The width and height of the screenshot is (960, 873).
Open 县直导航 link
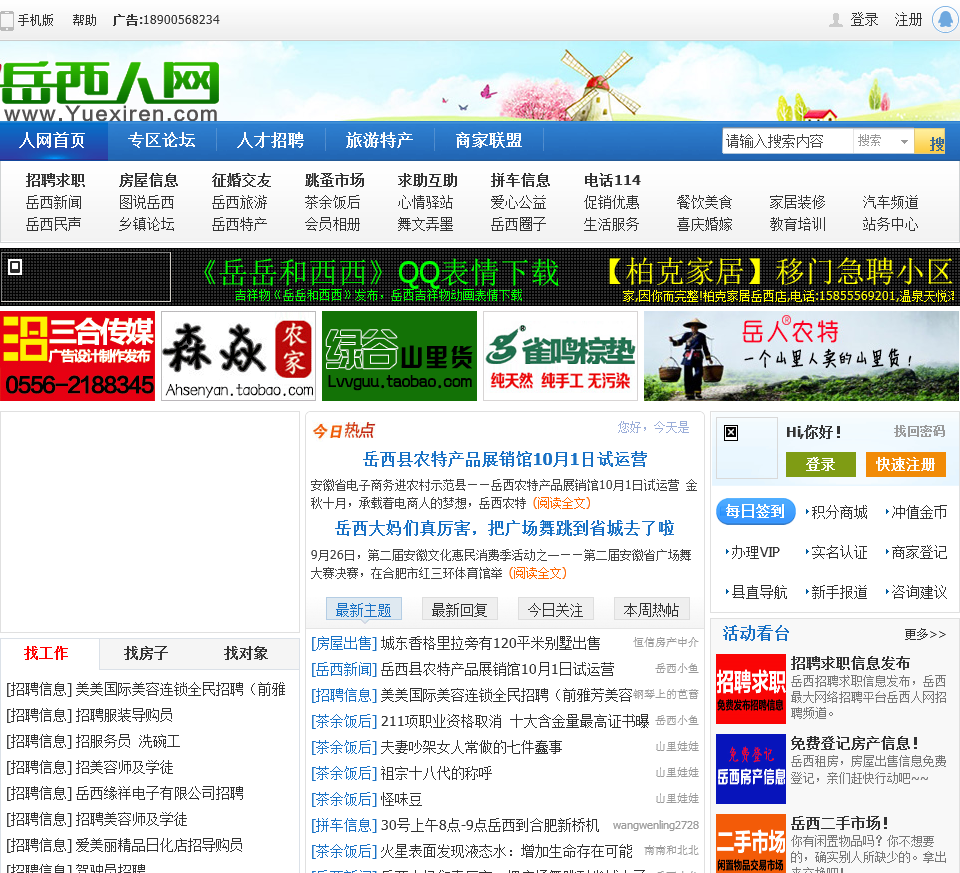[x=759, y=593]
